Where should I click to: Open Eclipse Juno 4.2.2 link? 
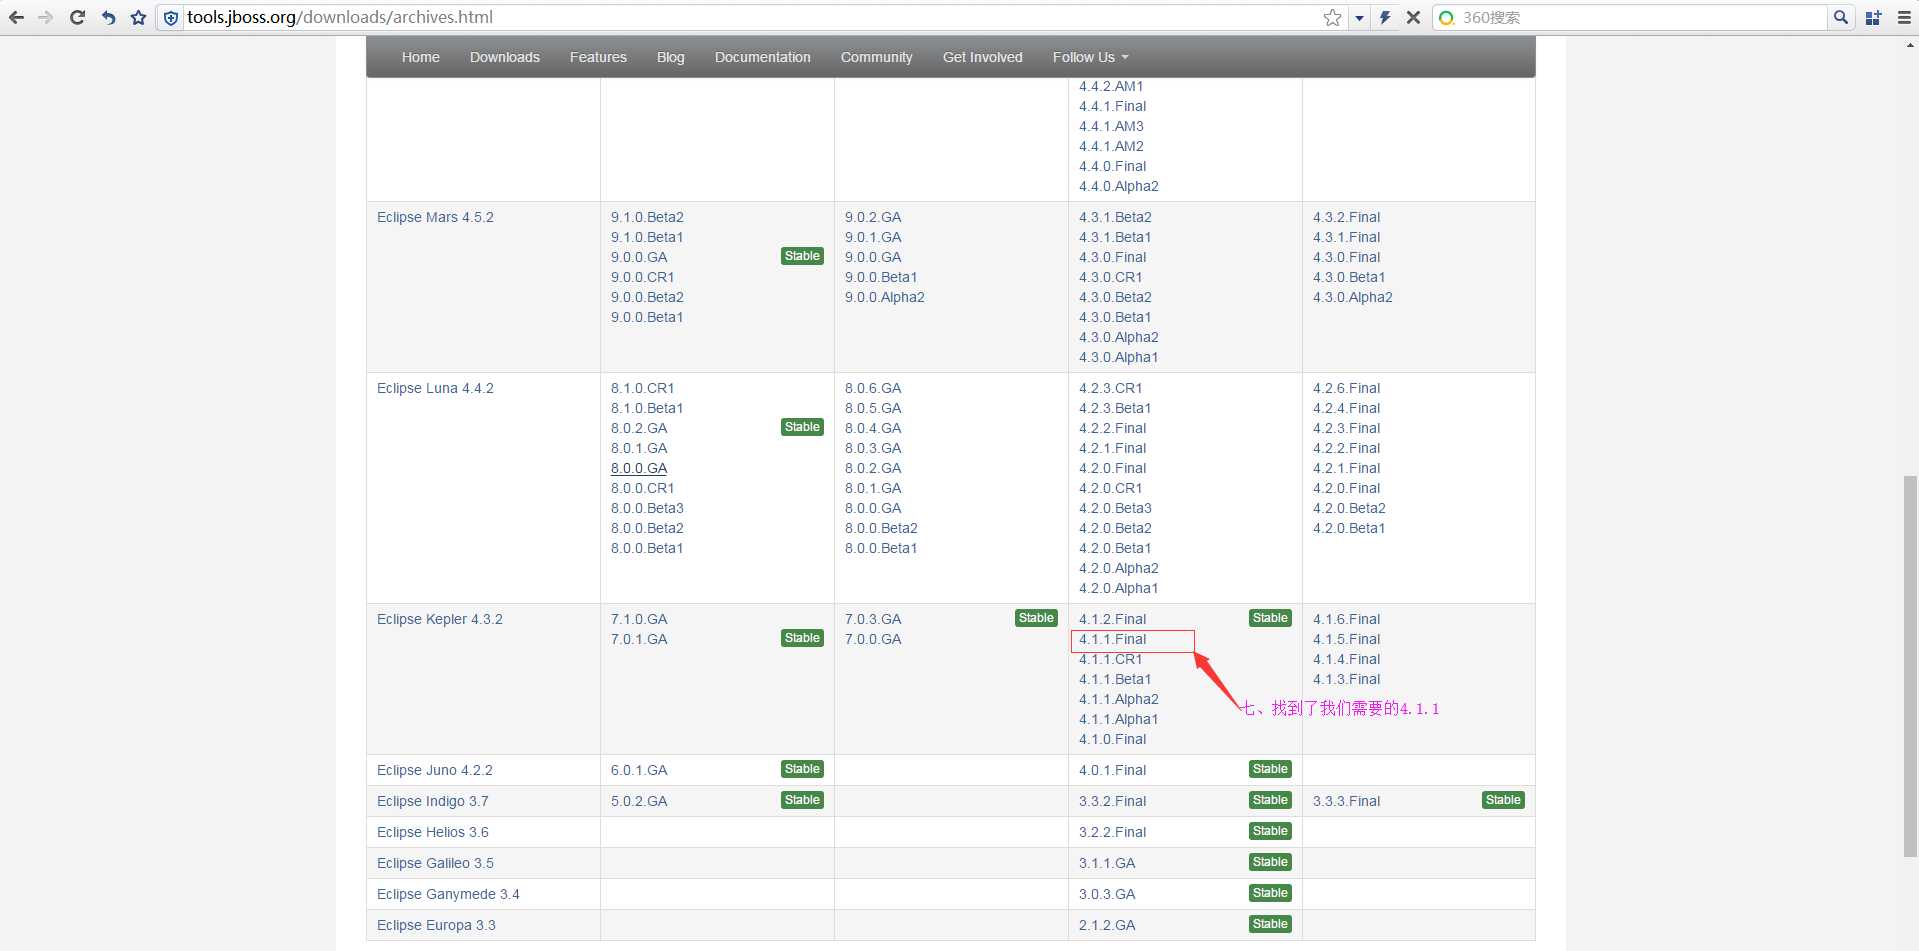435,770
